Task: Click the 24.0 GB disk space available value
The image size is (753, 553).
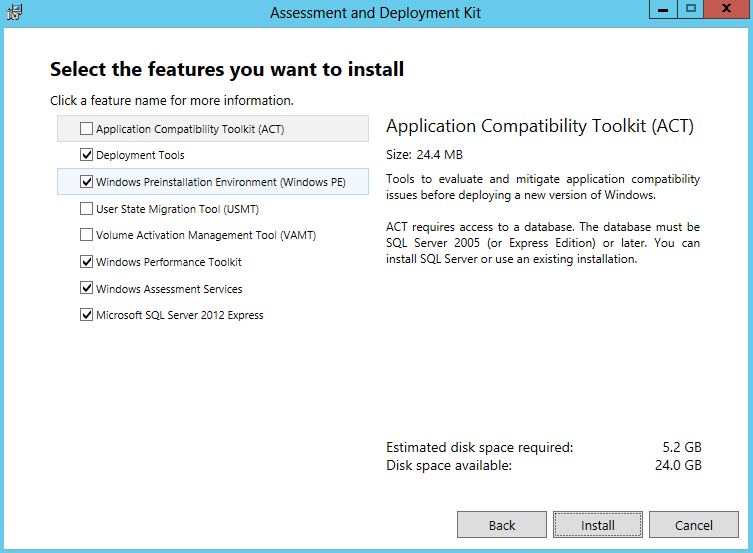Action: [x=678, y=465]
